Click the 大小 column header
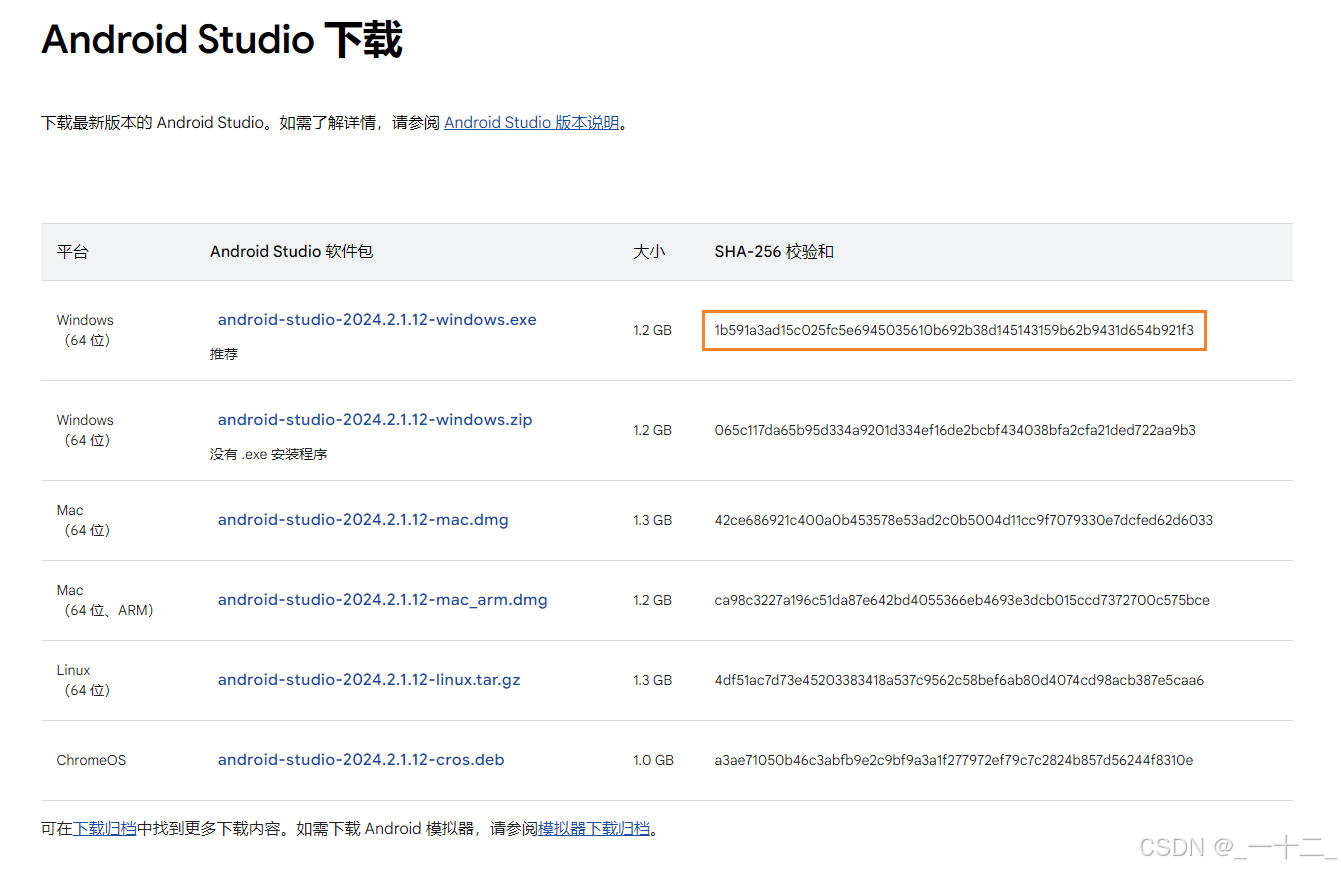The image size is (1341, 869). (649, 252)
